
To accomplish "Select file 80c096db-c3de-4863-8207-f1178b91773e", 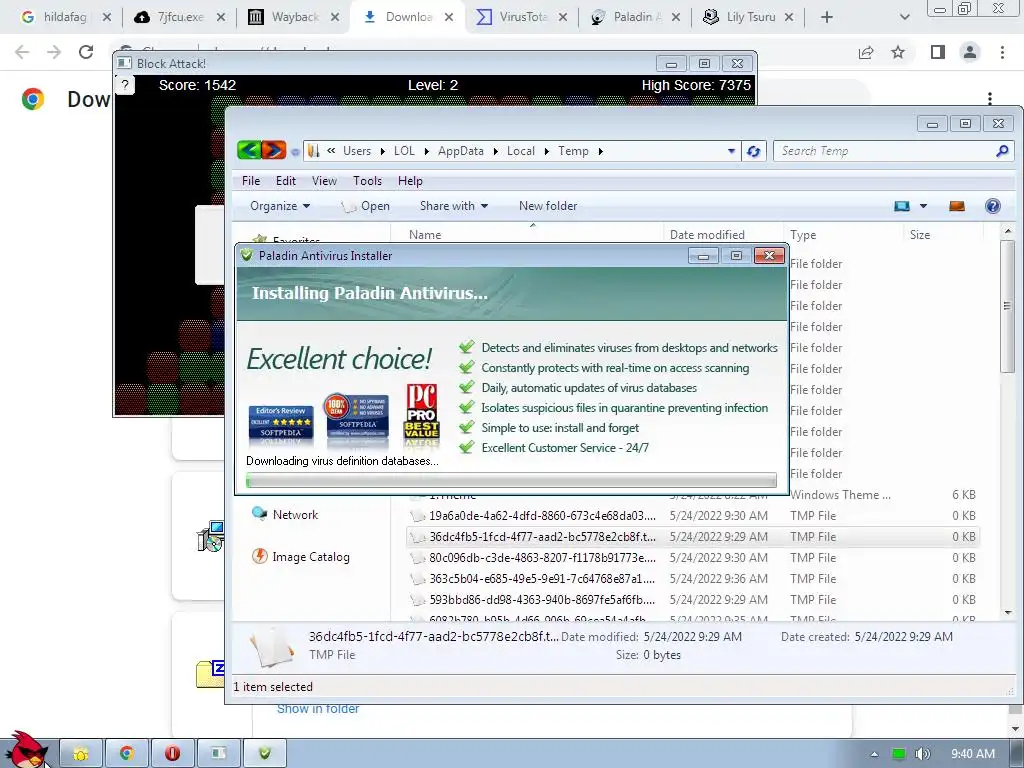I will tap(692, 558).
